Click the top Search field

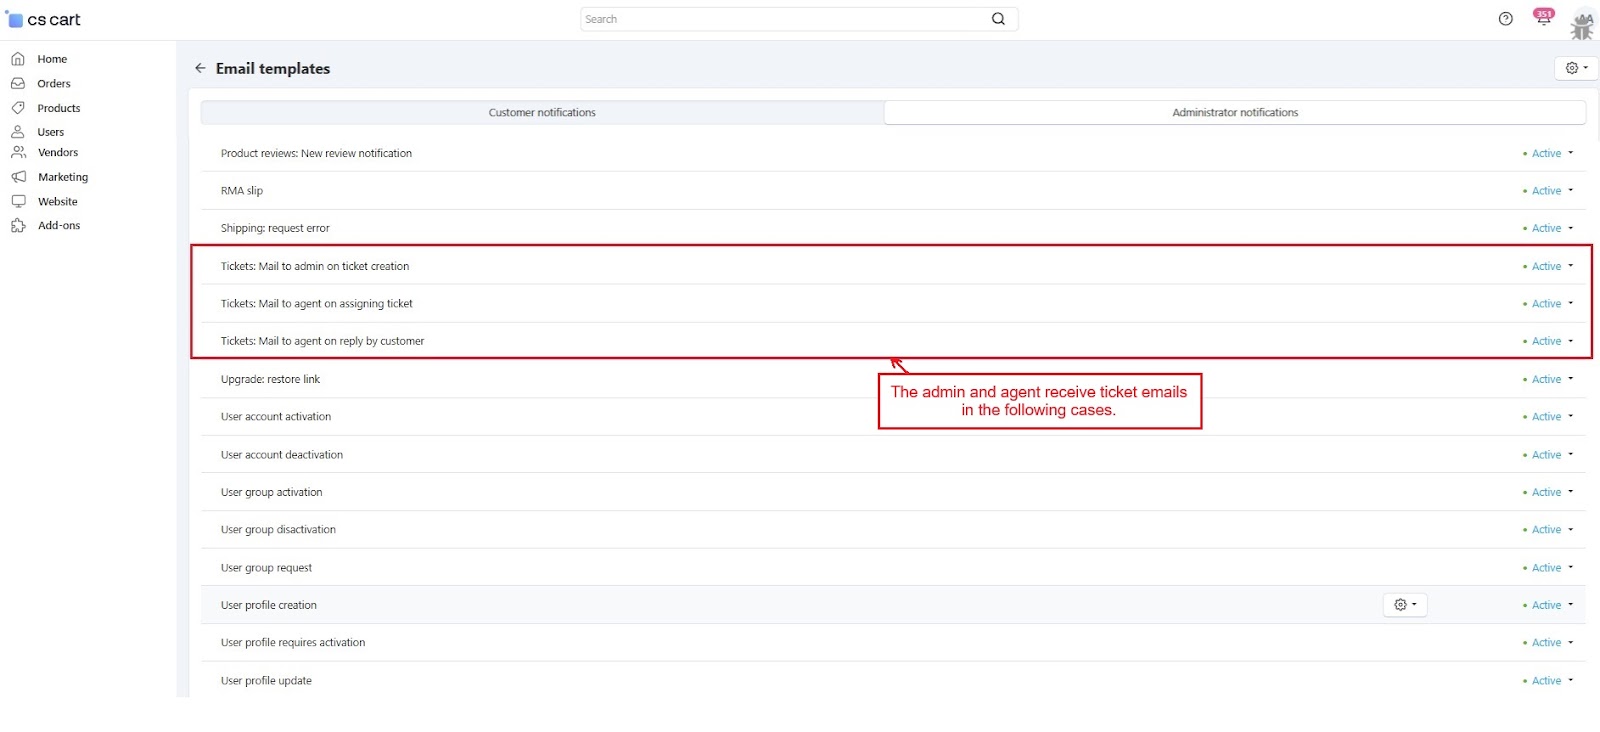click(x=785, y=19)
